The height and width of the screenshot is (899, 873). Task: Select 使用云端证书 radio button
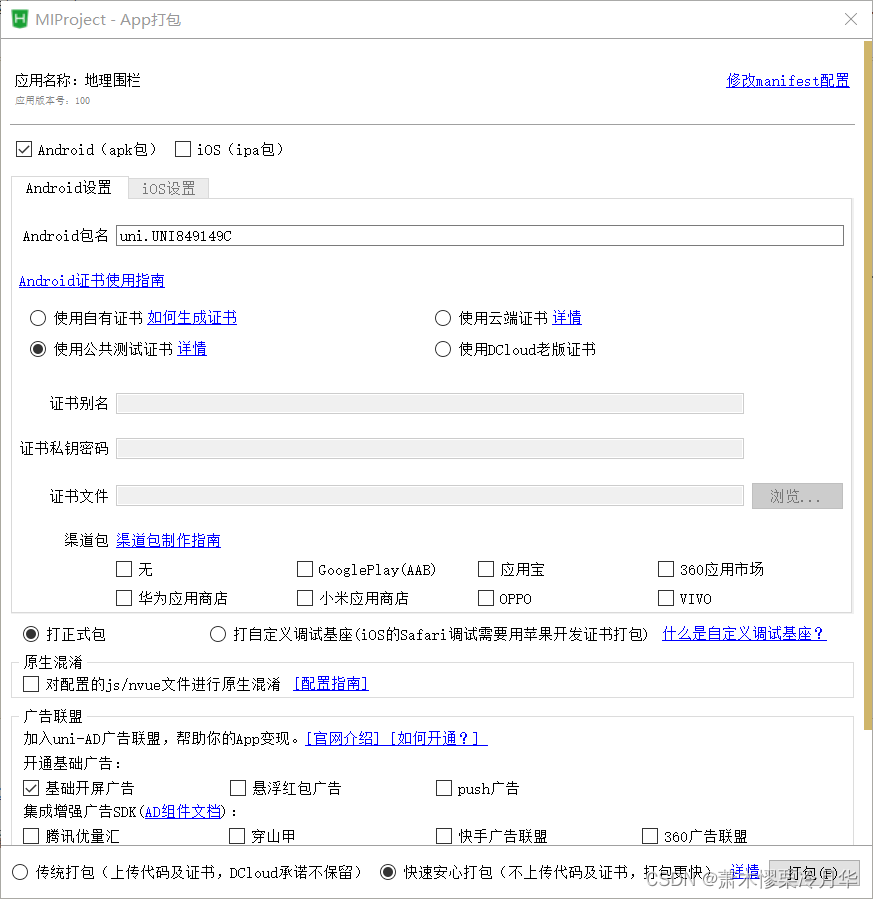[x=443, y=318]
